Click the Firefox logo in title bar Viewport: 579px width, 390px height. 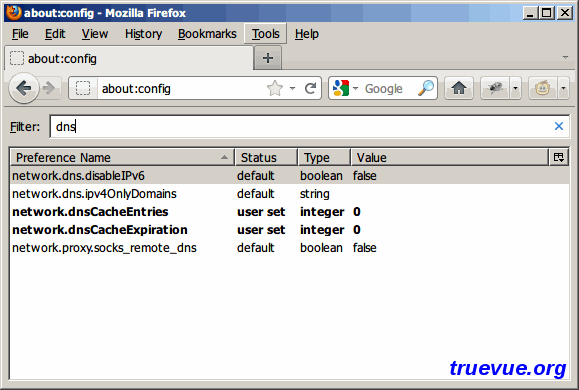click(13, 13)
